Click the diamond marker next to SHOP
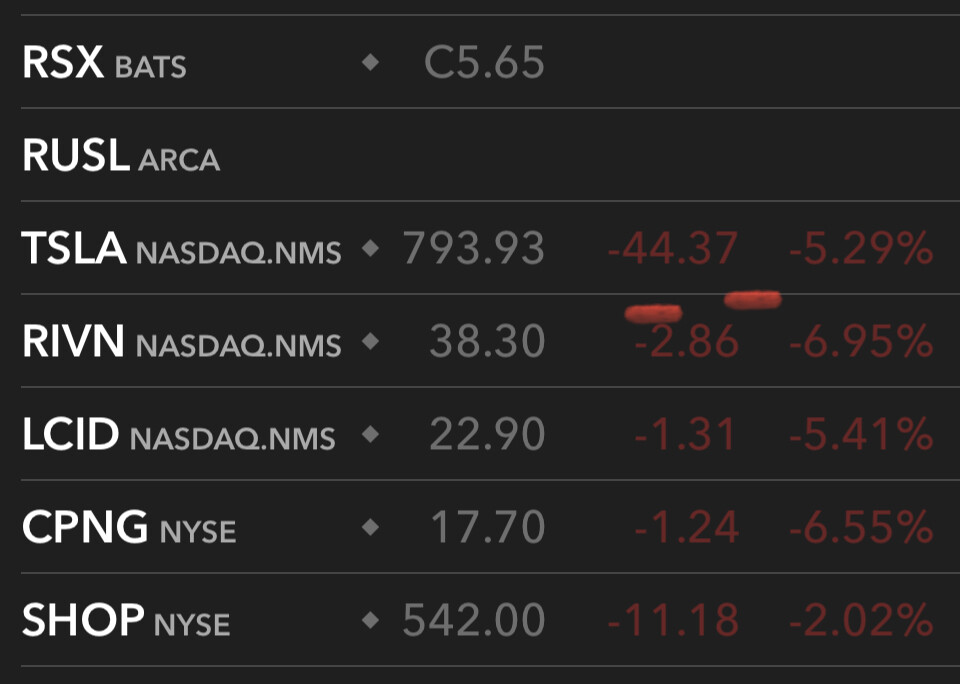This screenshot has width=960, height=684. click(370, 620)
